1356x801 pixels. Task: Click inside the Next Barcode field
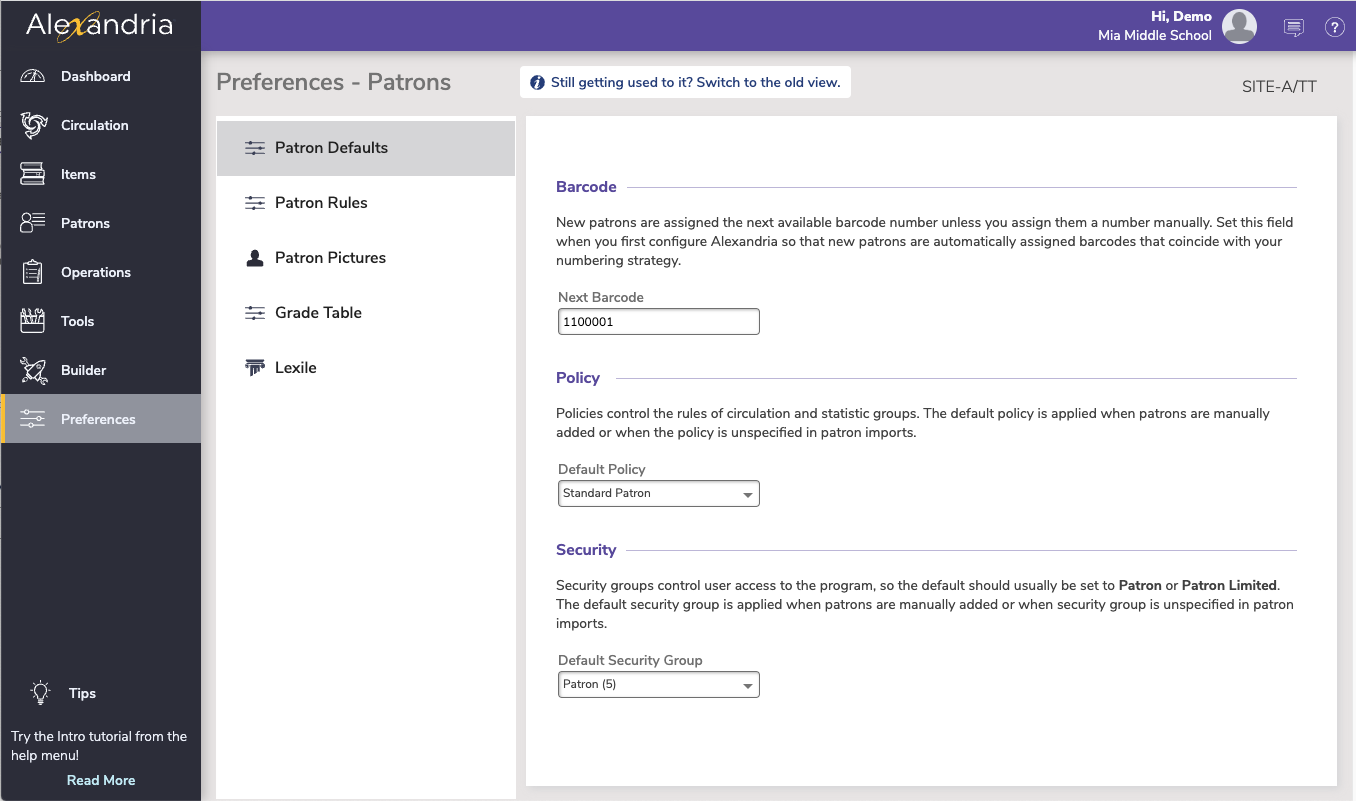[658, 321]
